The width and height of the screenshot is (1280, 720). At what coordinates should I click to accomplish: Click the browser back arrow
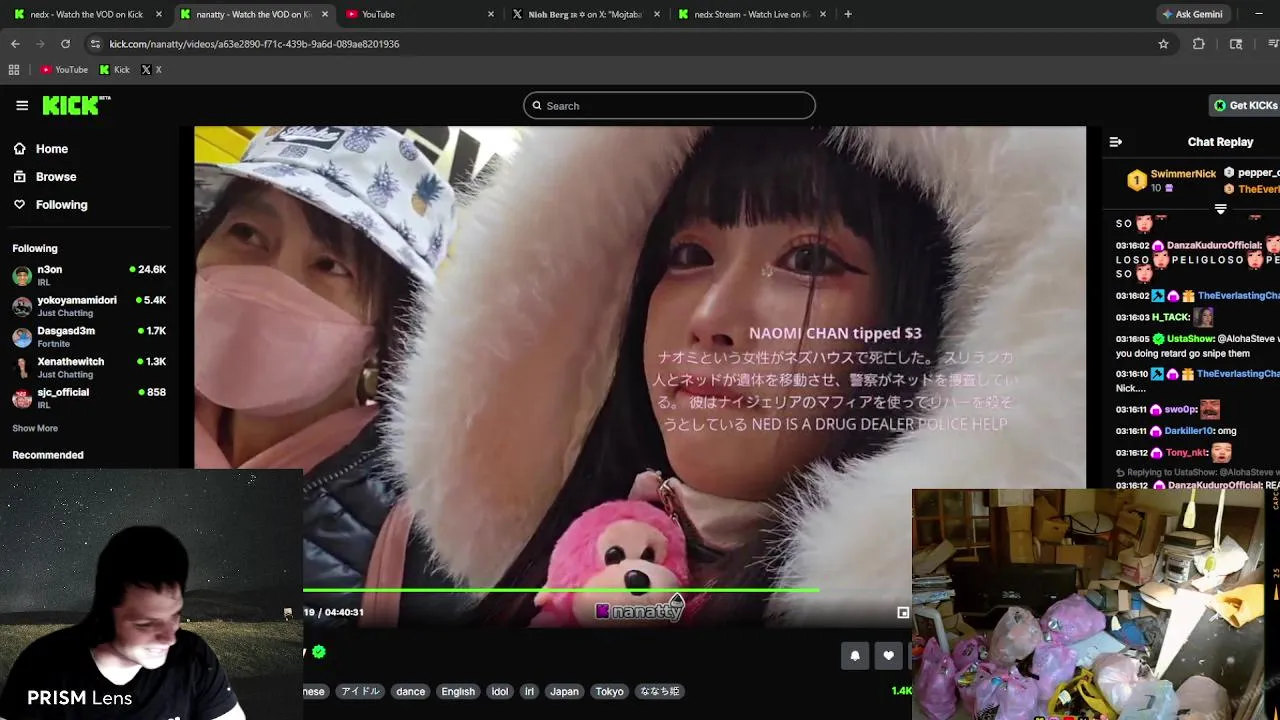tap(15, 44)
